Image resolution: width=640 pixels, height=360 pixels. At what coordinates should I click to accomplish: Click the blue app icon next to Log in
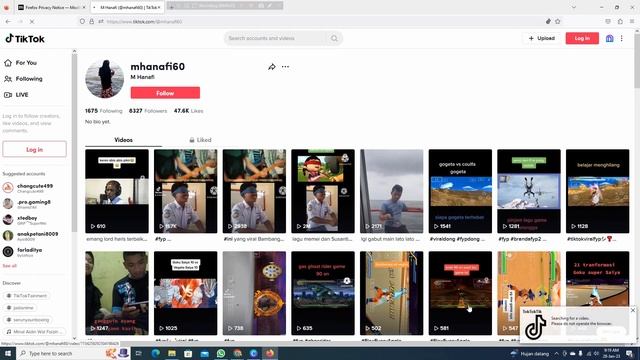coord(609,38)
